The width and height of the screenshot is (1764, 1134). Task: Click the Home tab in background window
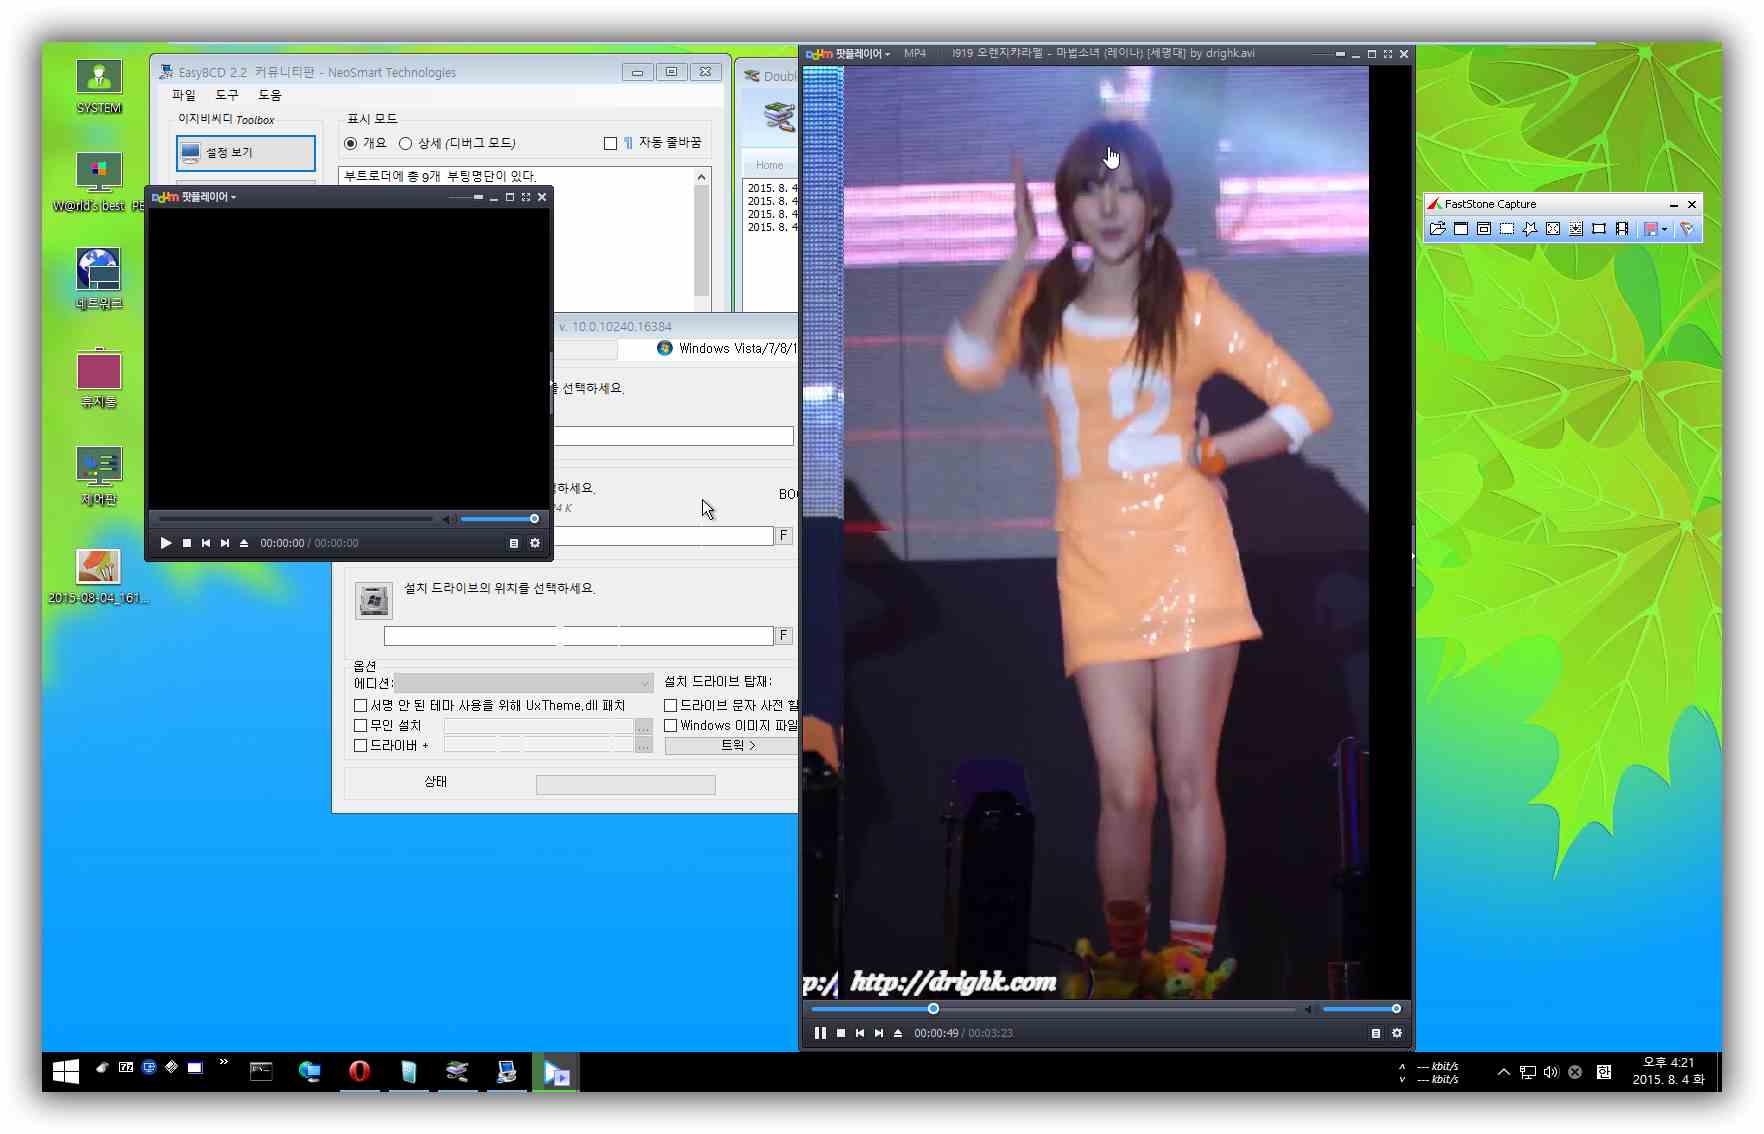(770, 165)
